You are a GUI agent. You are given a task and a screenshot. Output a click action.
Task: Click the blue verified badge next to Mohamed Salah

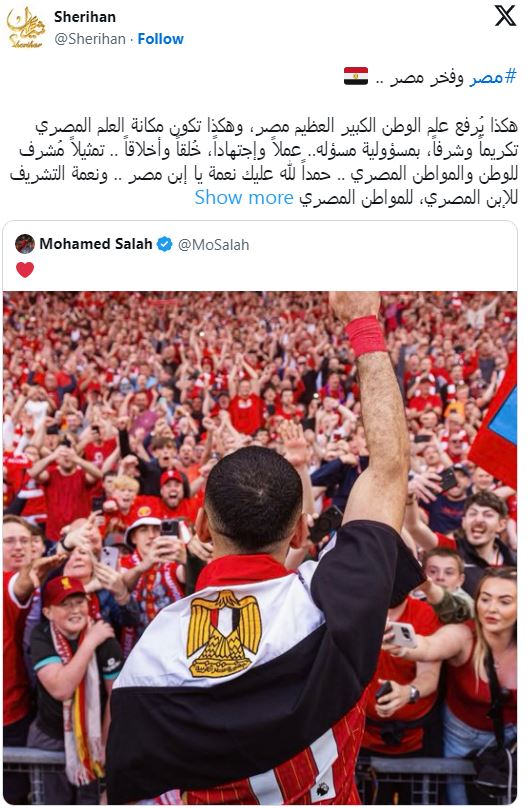164,244
